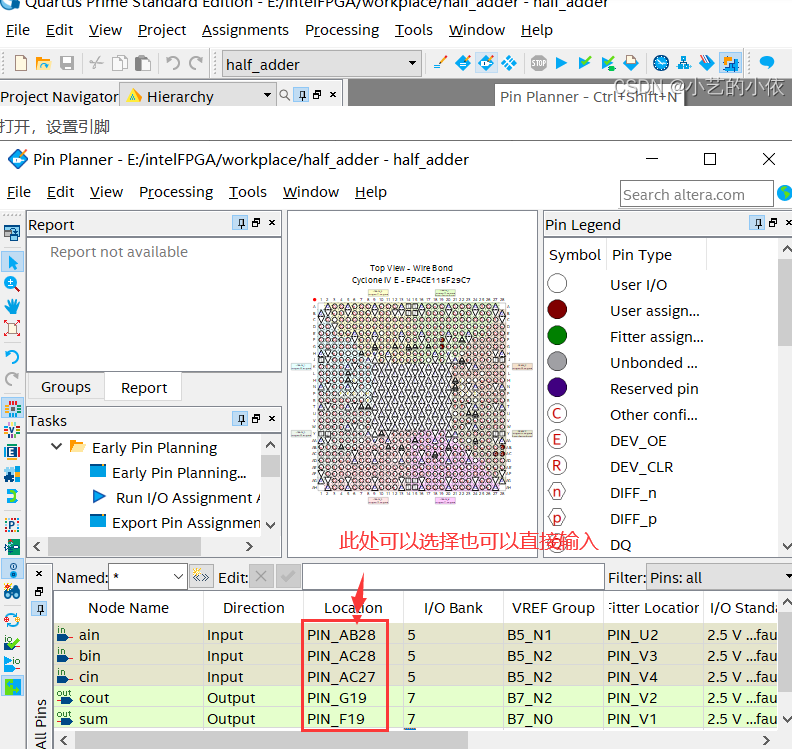The width and height of the screenshot is (792, 749).
Task: Select Location cell PIN_AB28 for ain
Action: [342, 635]
